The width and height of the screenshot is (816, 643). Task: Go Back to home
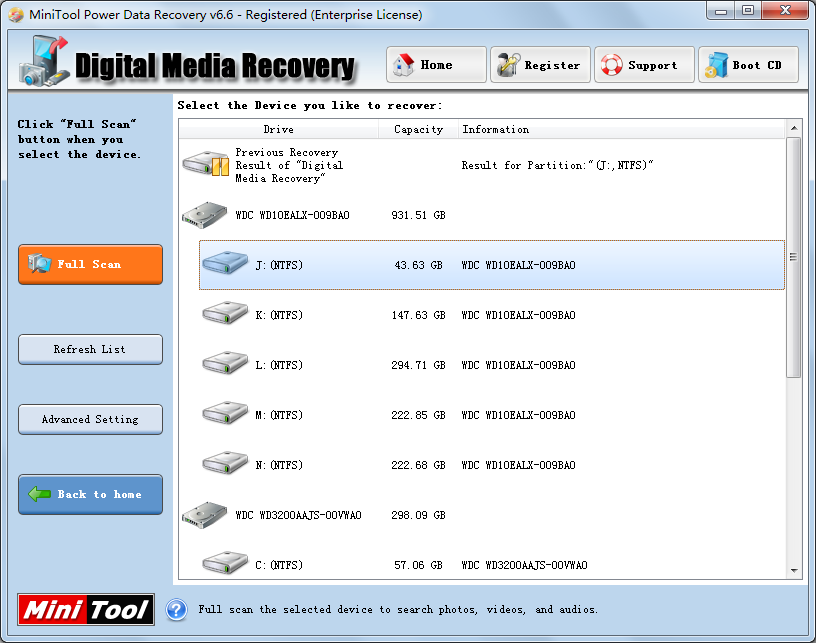(x=91, y=494)
